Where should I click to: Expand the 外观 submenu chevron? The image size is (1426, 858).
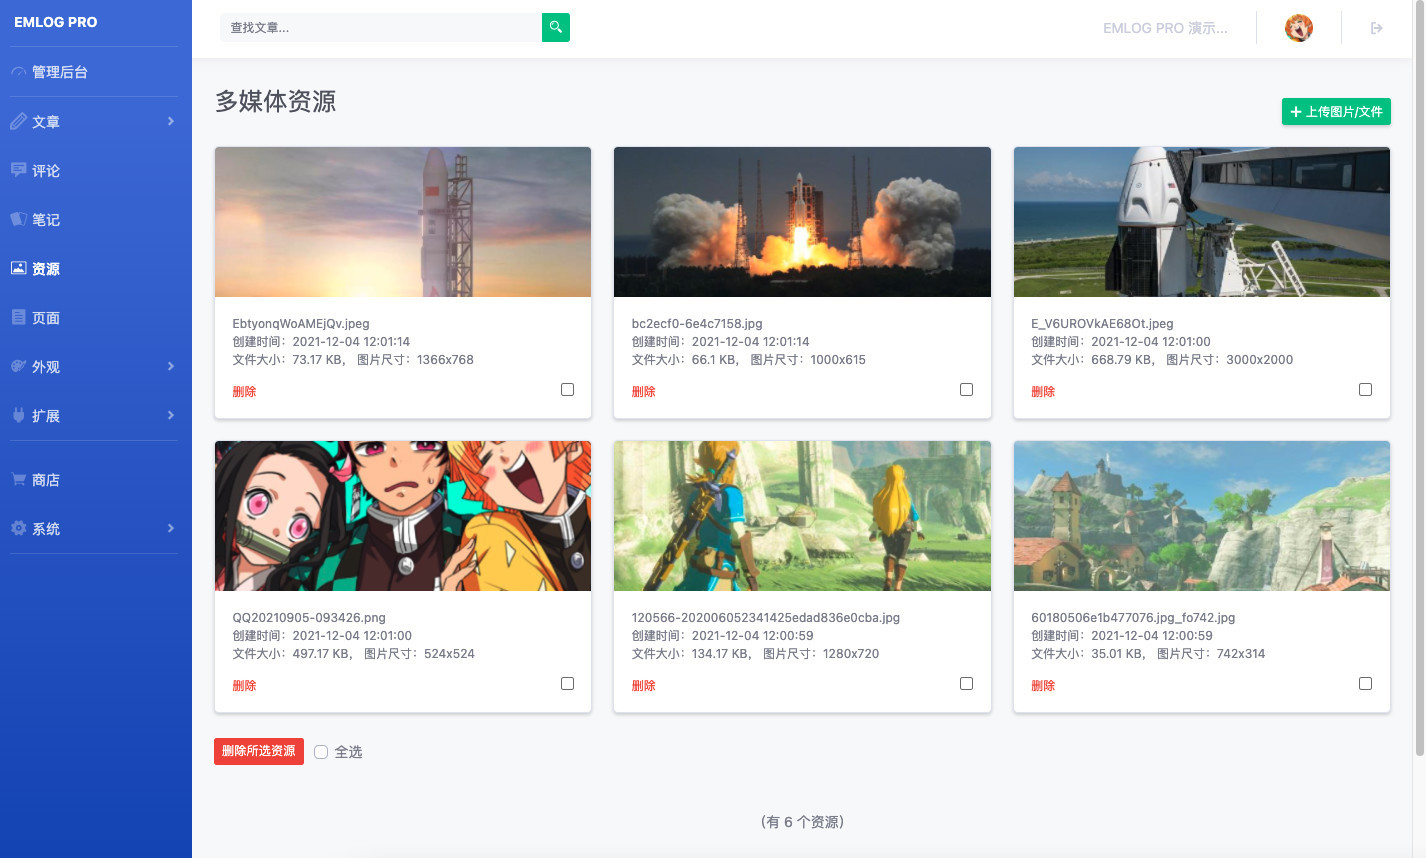click(x=171, y=366)
